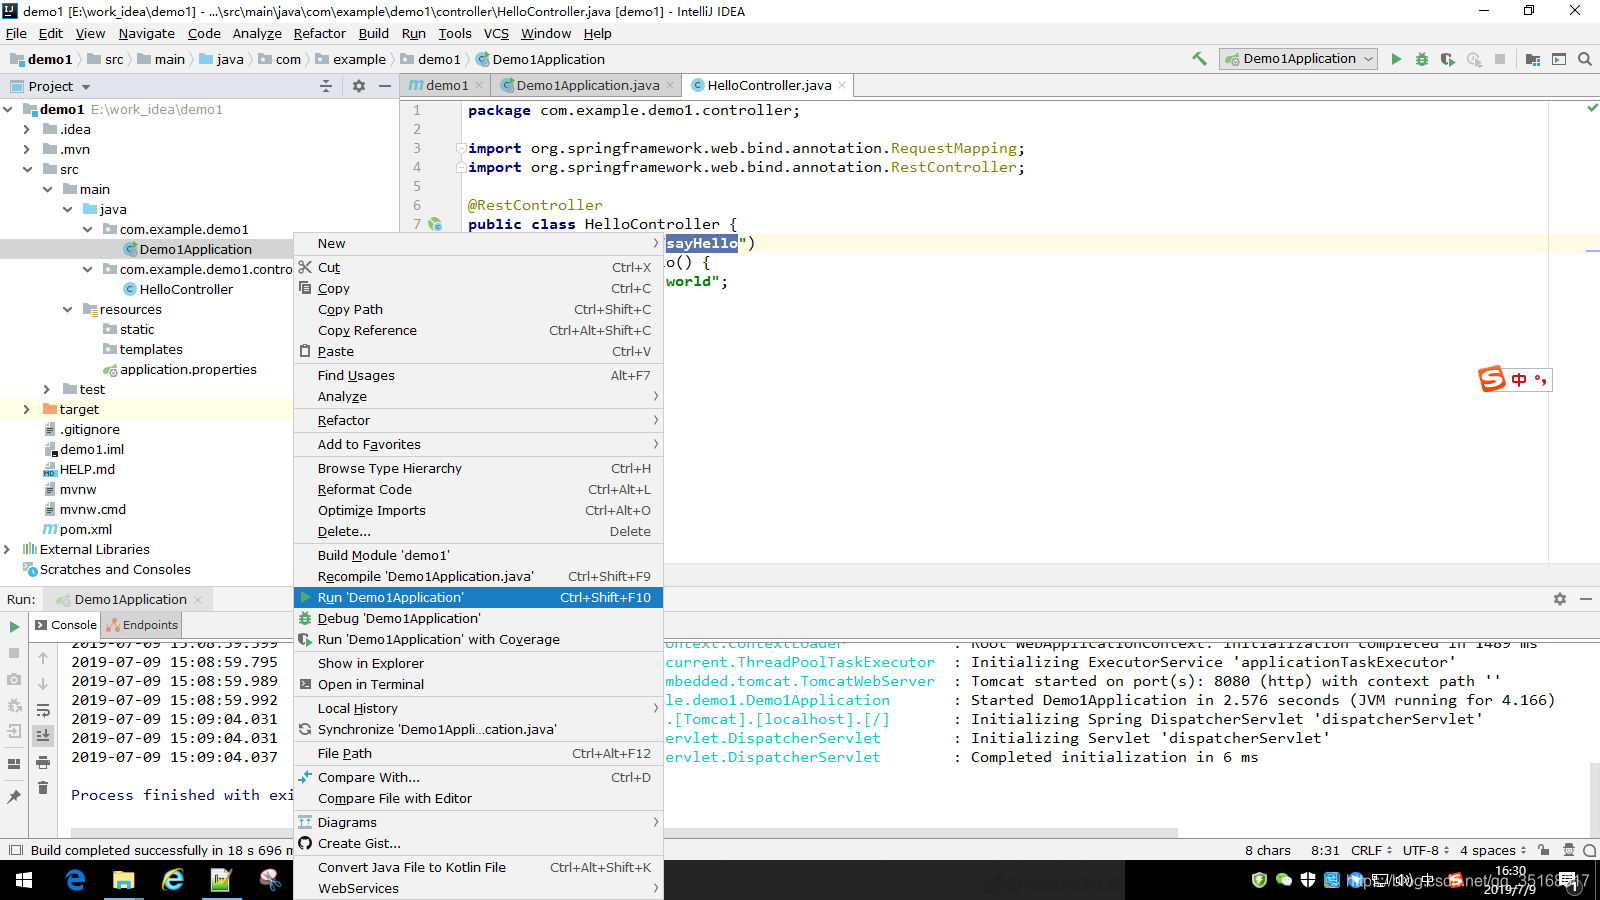Expand External Libraries node
1600x900 pixels.
(x=8, y=549)
